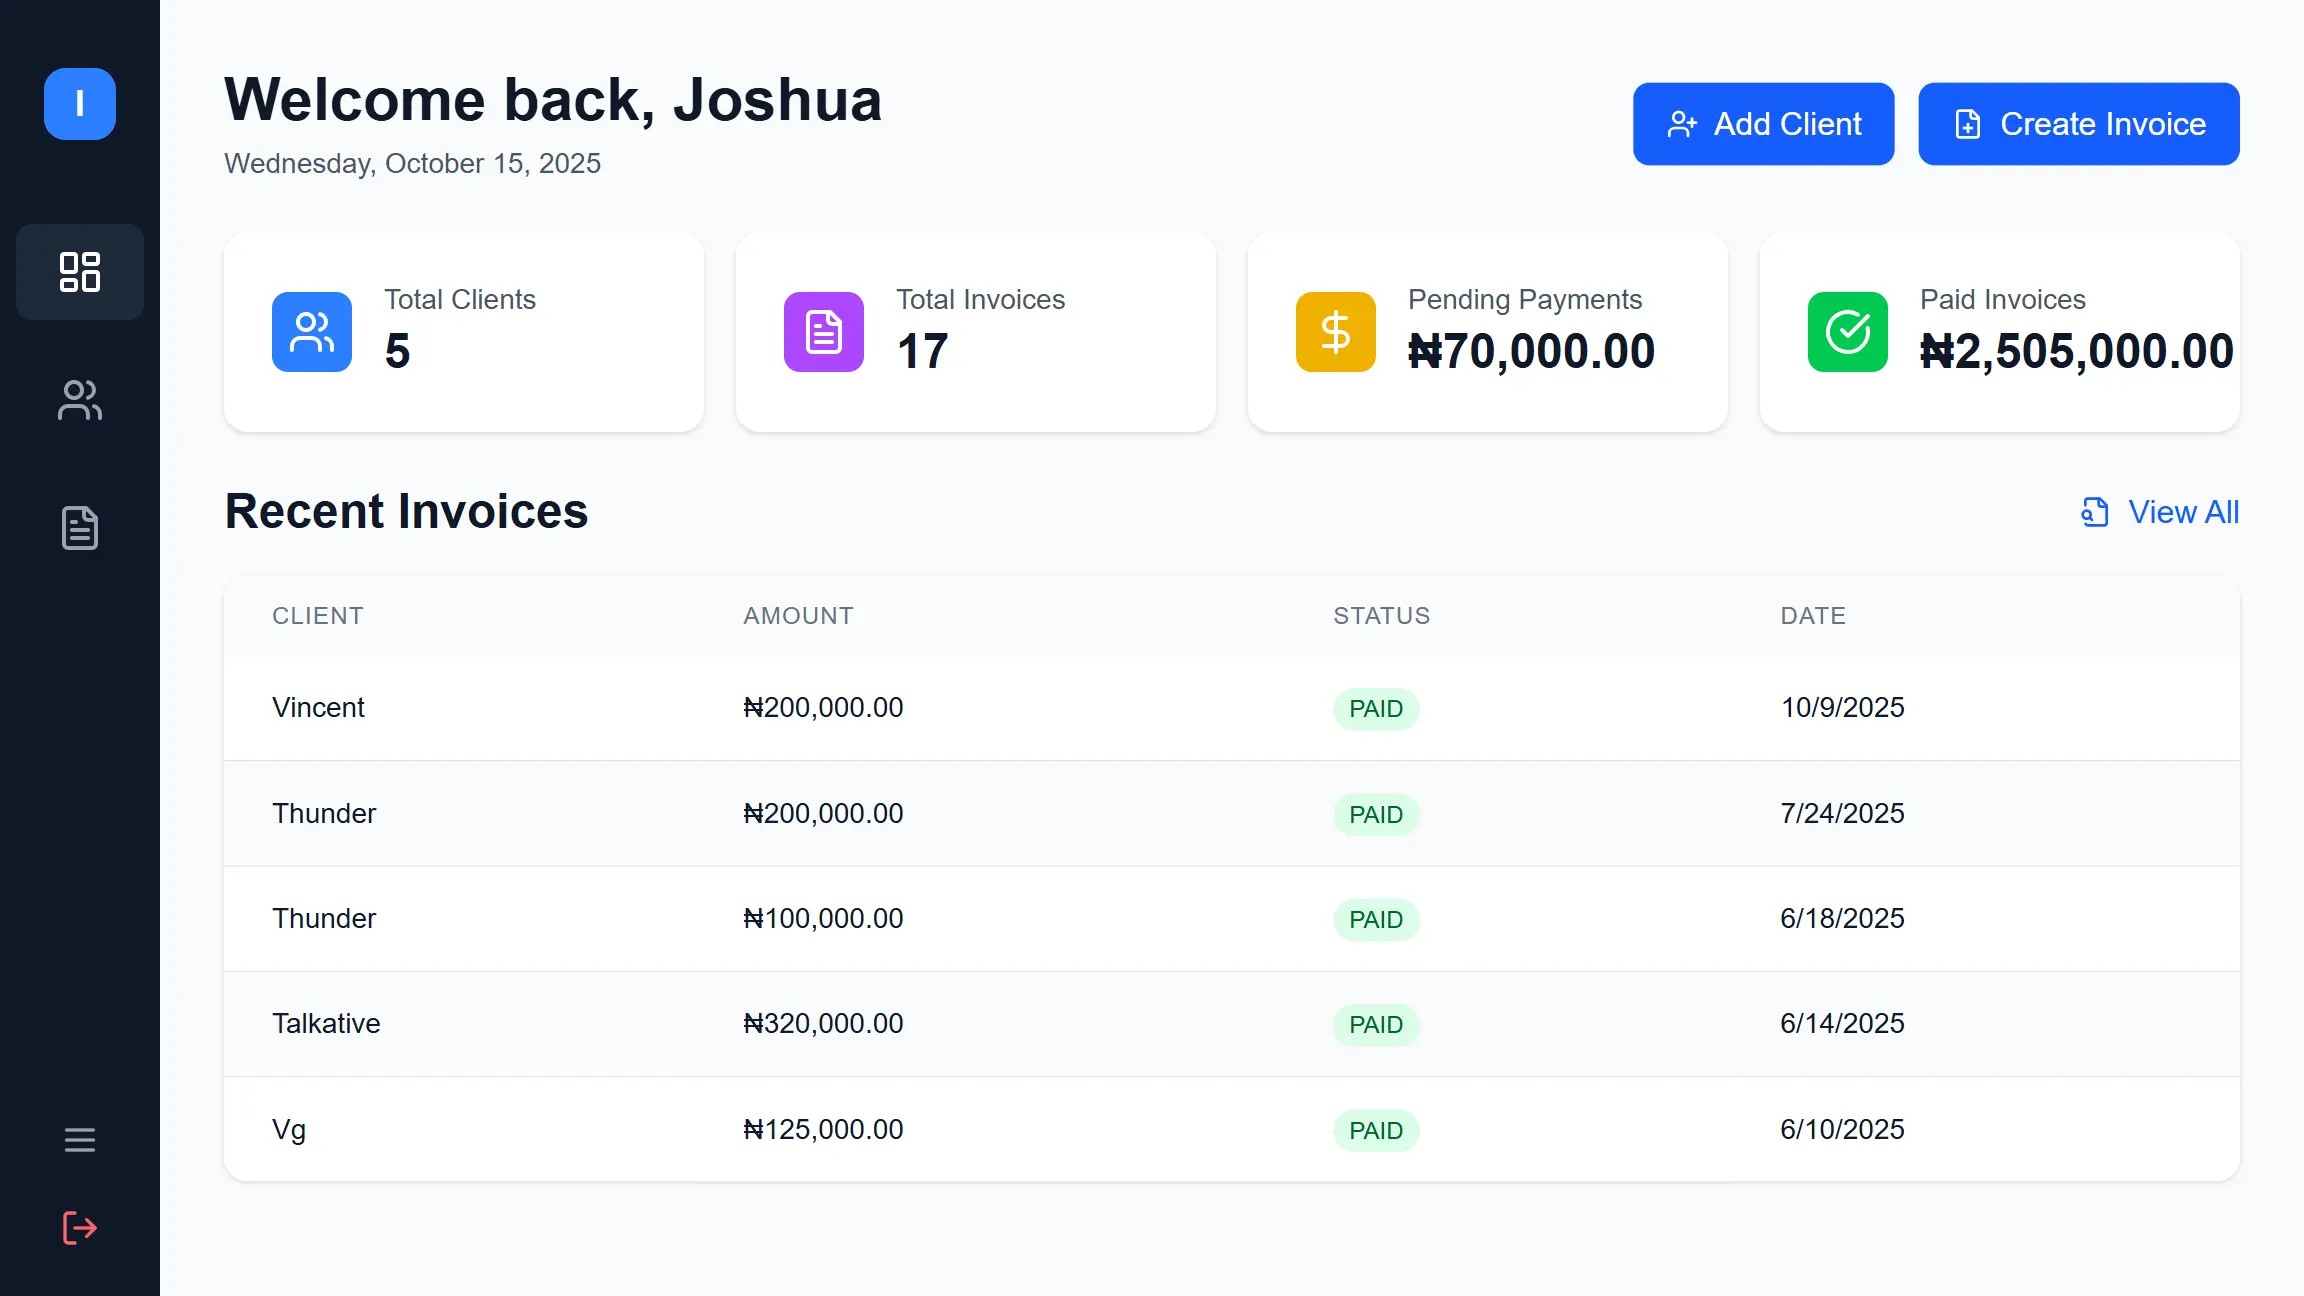Expand the sidebar with the hamburger menu
This screenshot has height=1296, width=2304.
[x=79, y=1140]
